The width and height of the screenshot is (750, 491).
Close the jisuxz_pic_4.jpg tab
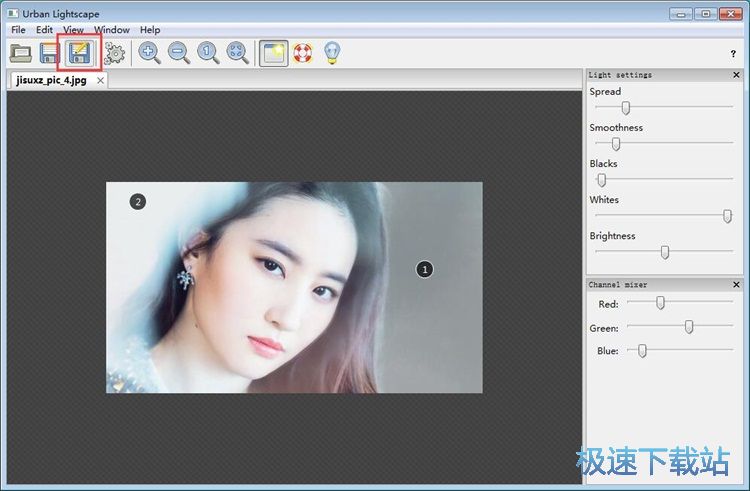click(x=100, y=80)
